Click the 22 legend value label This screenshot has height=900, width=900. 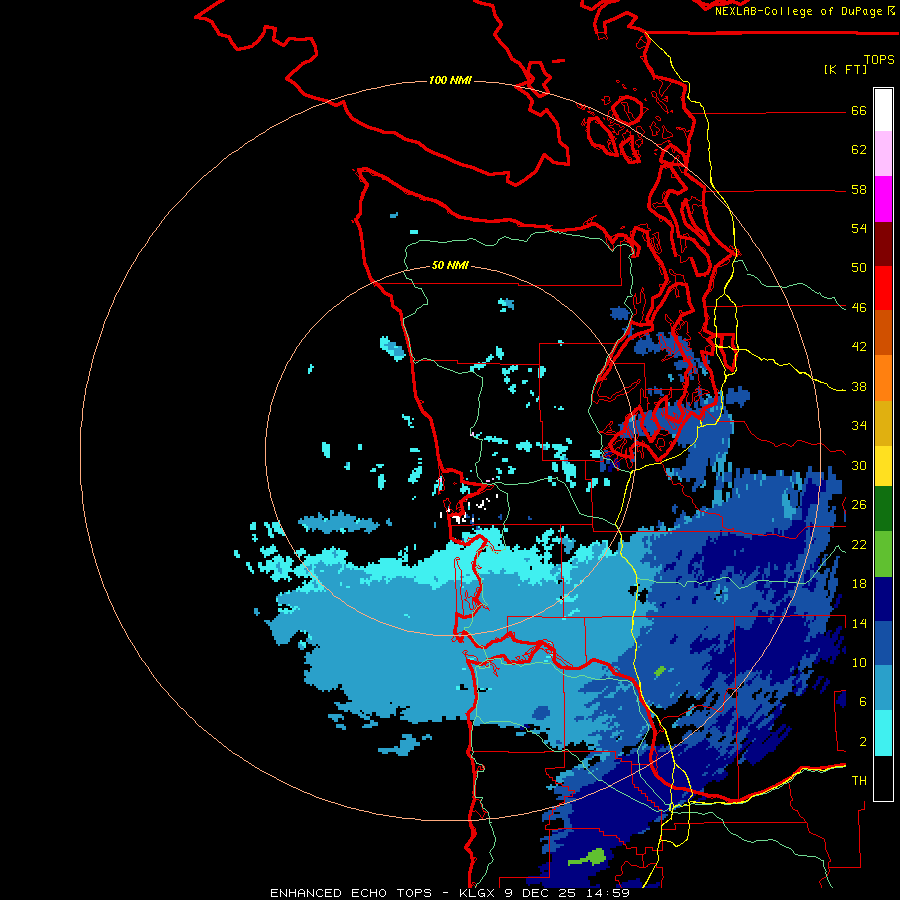tap(859, 544)
